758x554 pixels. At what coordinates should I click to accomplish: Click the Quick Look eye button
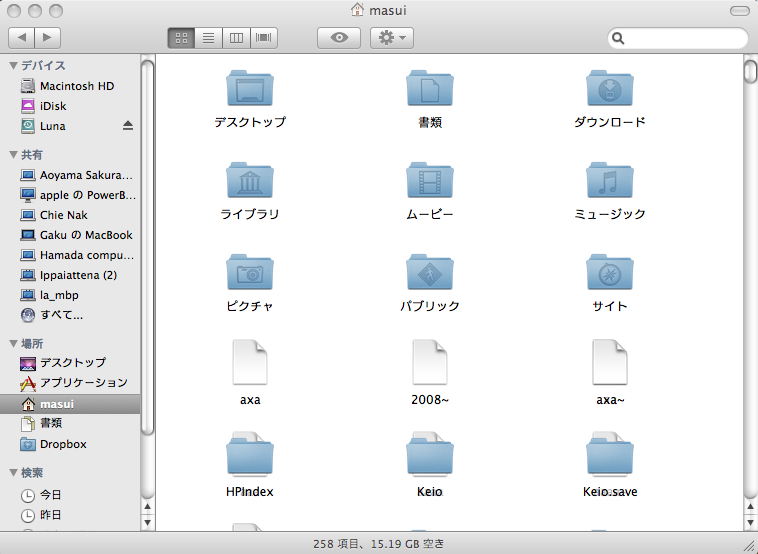click(339, 38)
